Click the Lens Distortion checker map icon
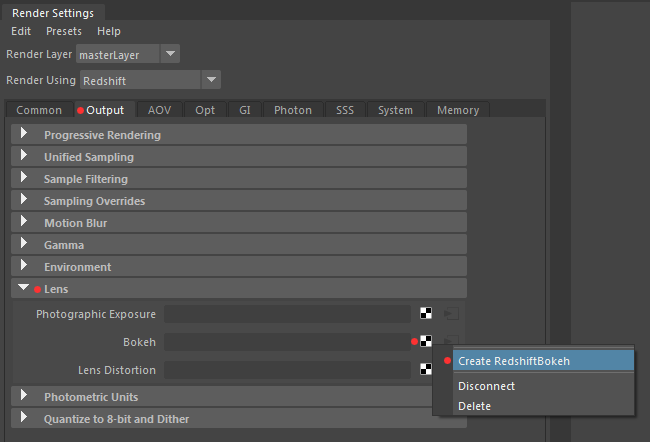This screenshot has width=650, height=442. pyautogui.click(x=426, y=369)
